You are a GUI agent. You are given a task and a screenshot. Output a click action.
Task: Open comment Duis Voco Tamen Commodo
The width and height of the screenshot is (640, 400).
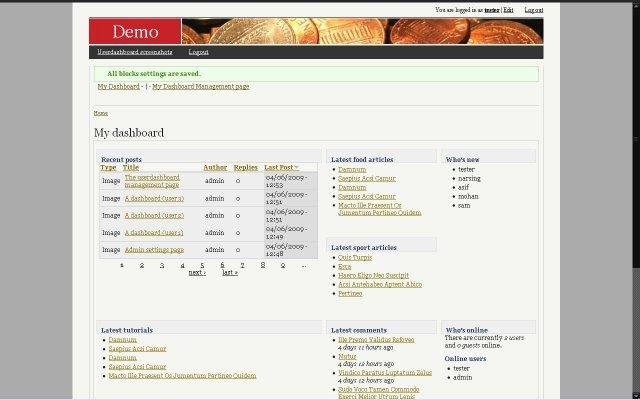[379, 393]
